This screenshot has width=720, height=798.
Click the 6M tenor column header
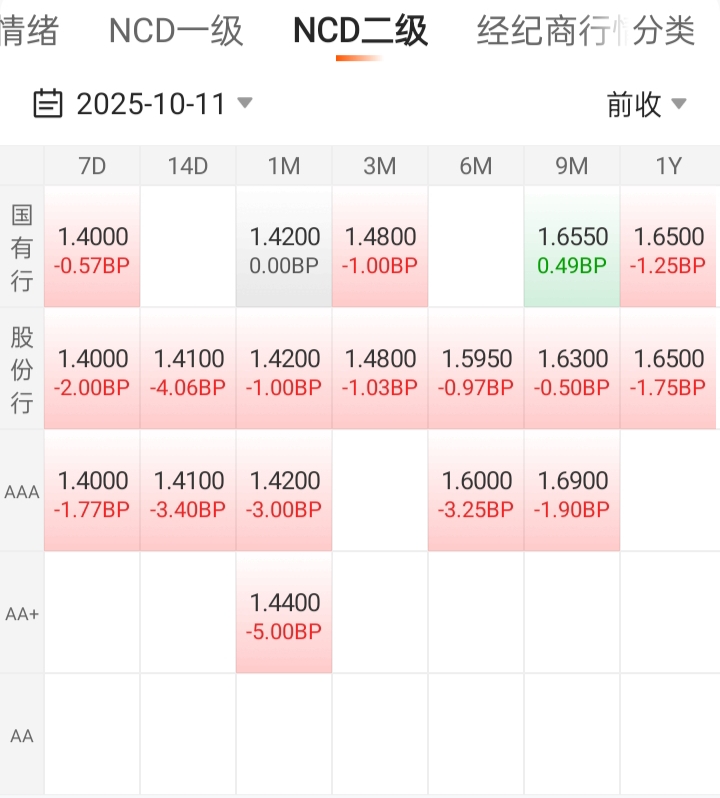pos(476,166)
